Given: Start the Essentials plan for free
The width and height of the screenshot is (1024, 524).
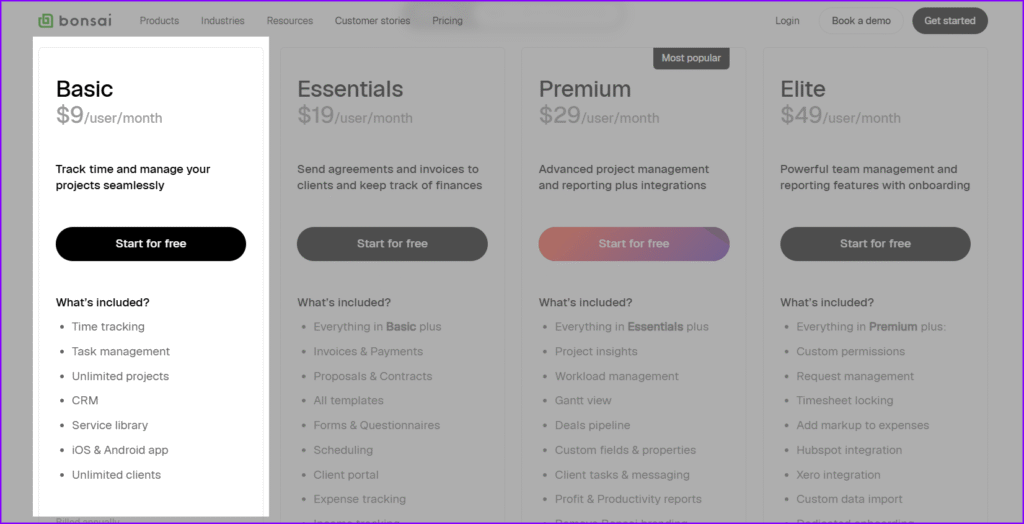Looking at the screenshot, I should click(392, 244).
